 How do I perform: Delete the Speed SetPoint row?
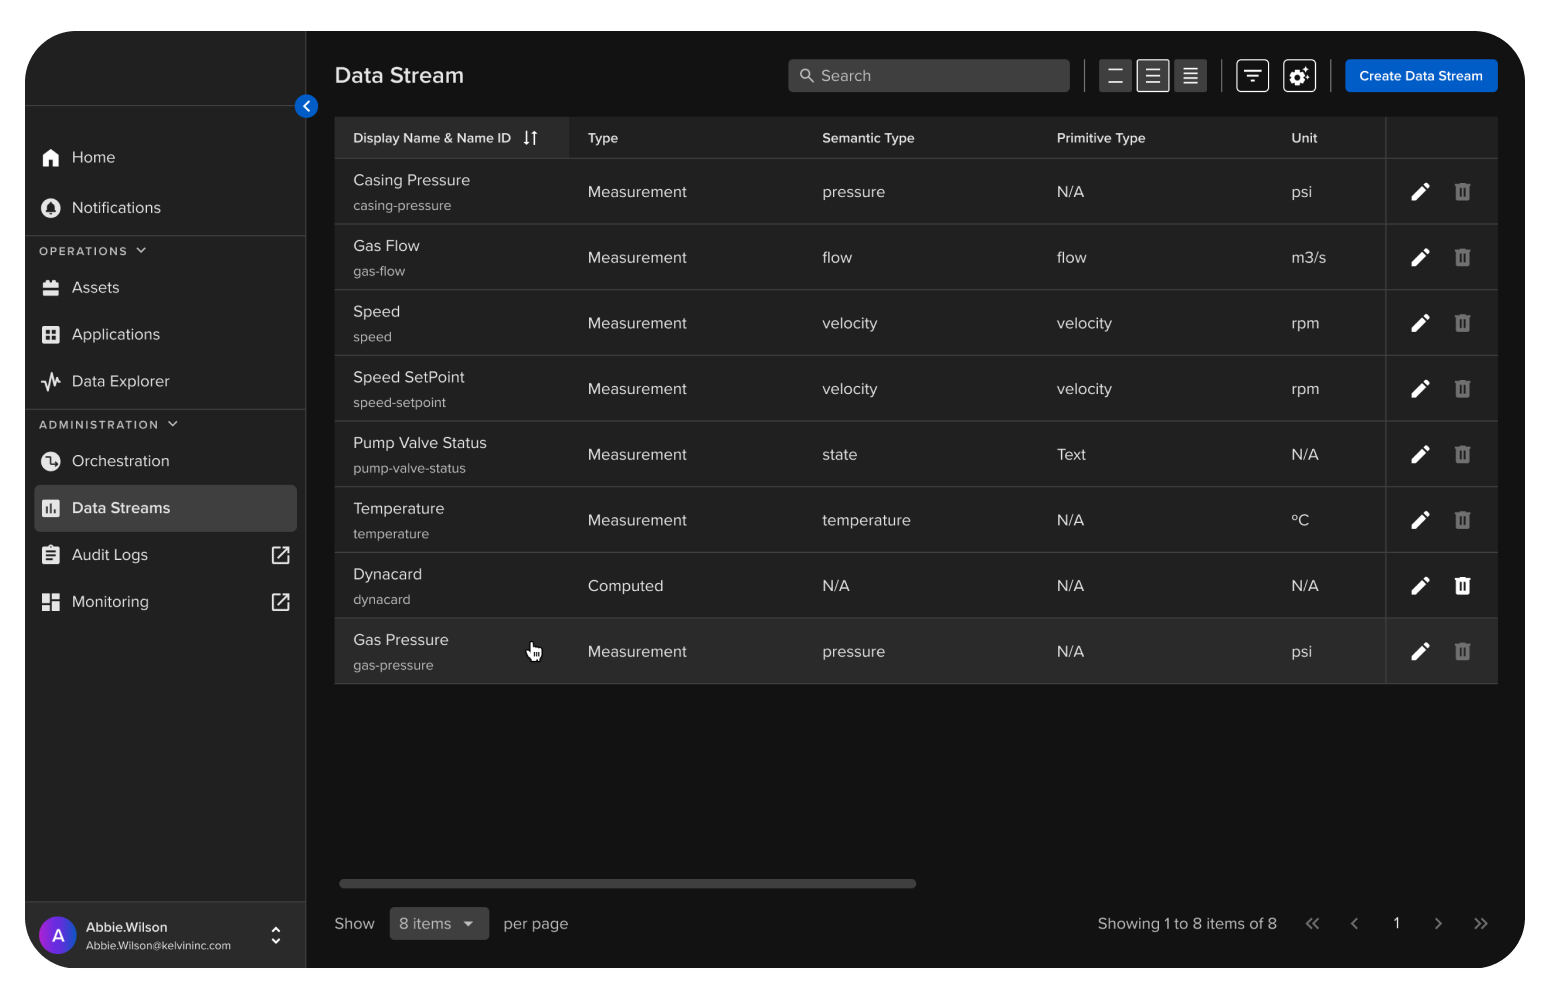(x=1462, y=389)
